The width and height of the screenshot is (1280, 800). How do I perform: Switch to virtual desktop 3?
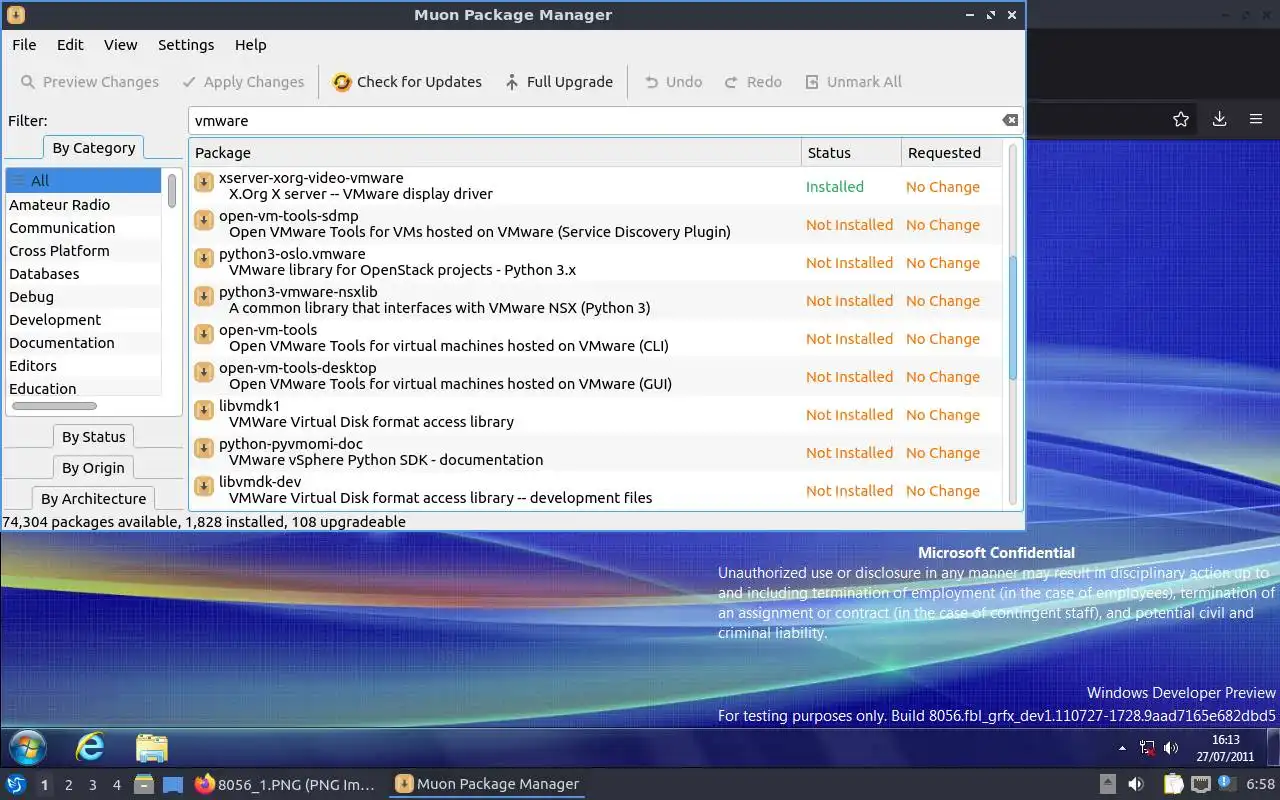click(93, 785)
